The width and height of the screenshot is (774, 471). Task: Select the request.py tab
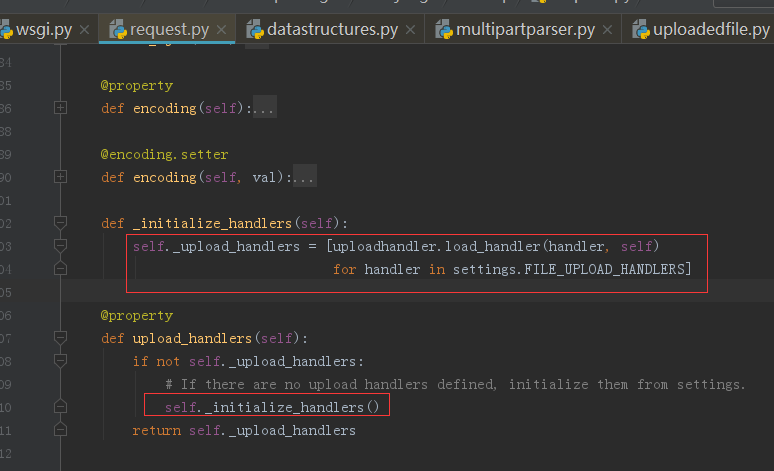click(169, 30)
